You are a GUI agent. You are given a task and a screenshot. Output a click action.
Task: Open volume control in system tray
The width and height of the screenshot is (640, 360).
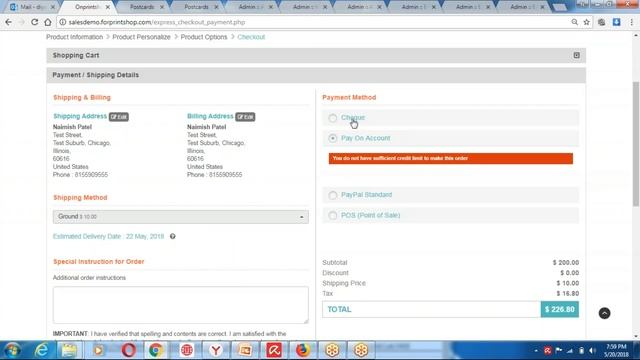(x=592, y=351)
